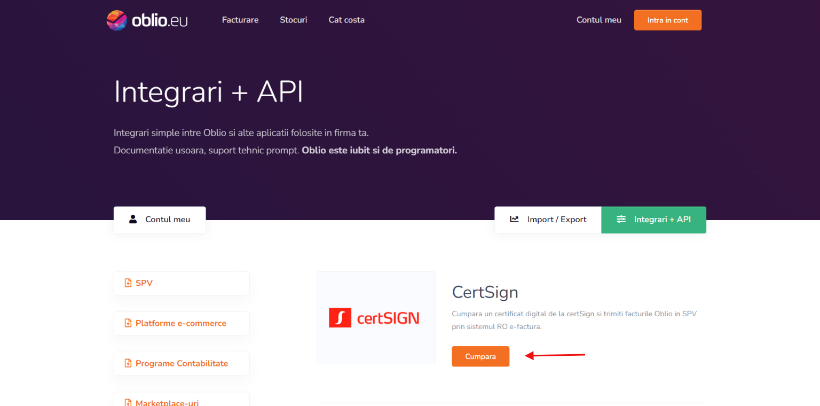
Task: Click the orange Cumpara button
Action: coord(480,356)
